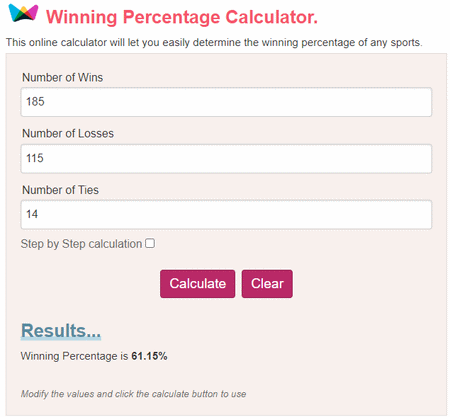Click the Number of Wins label
This screenshot has height=417, width=450.
point(62,77)
